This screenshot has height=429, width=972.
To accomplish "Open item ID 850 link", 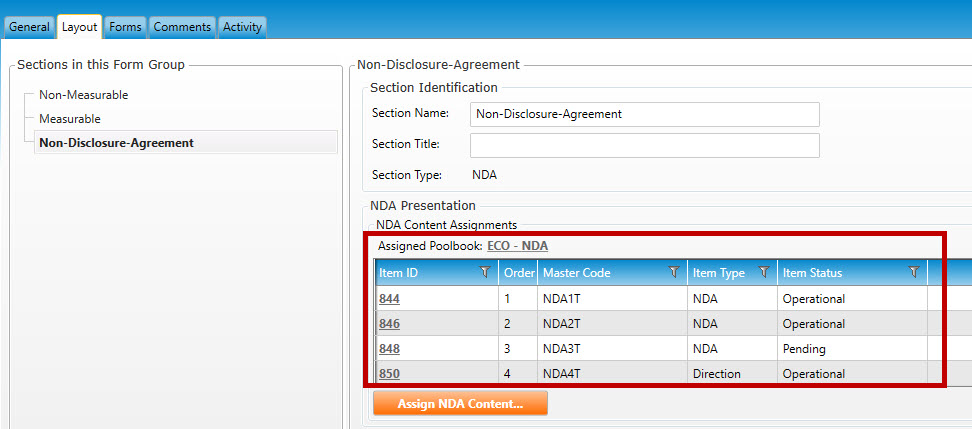I will point(389,374).
